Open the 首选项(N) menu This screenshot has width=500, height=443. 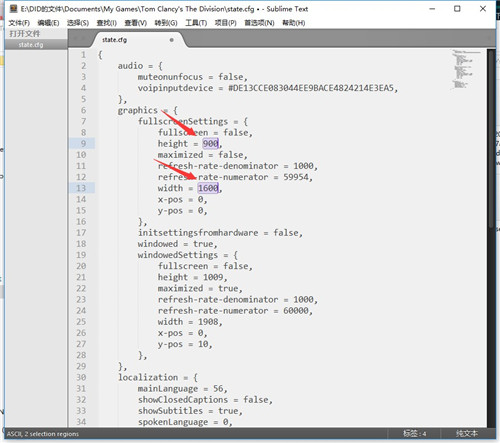tap(259, 23)
